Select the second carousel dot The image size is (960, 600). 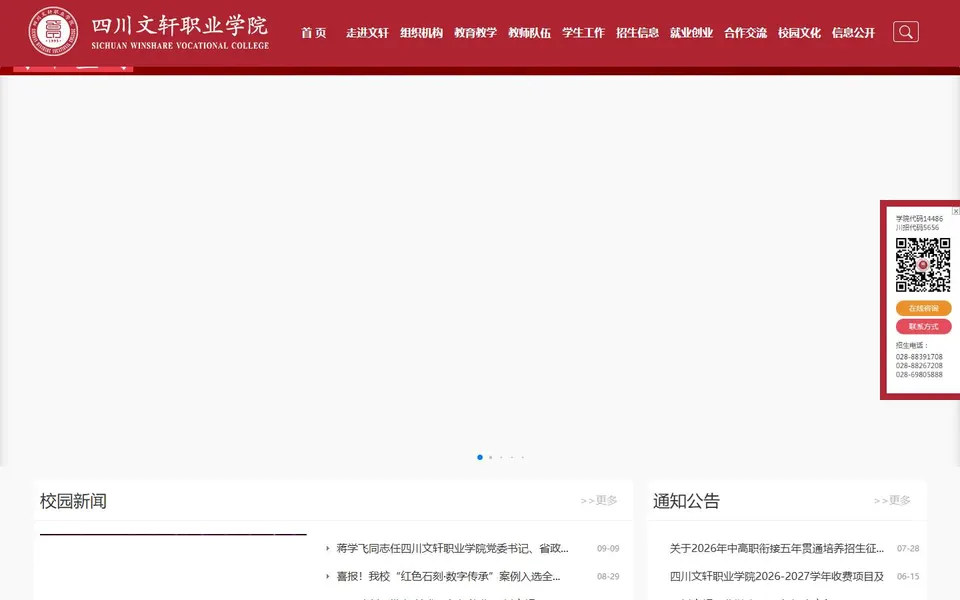pos(490,457)
